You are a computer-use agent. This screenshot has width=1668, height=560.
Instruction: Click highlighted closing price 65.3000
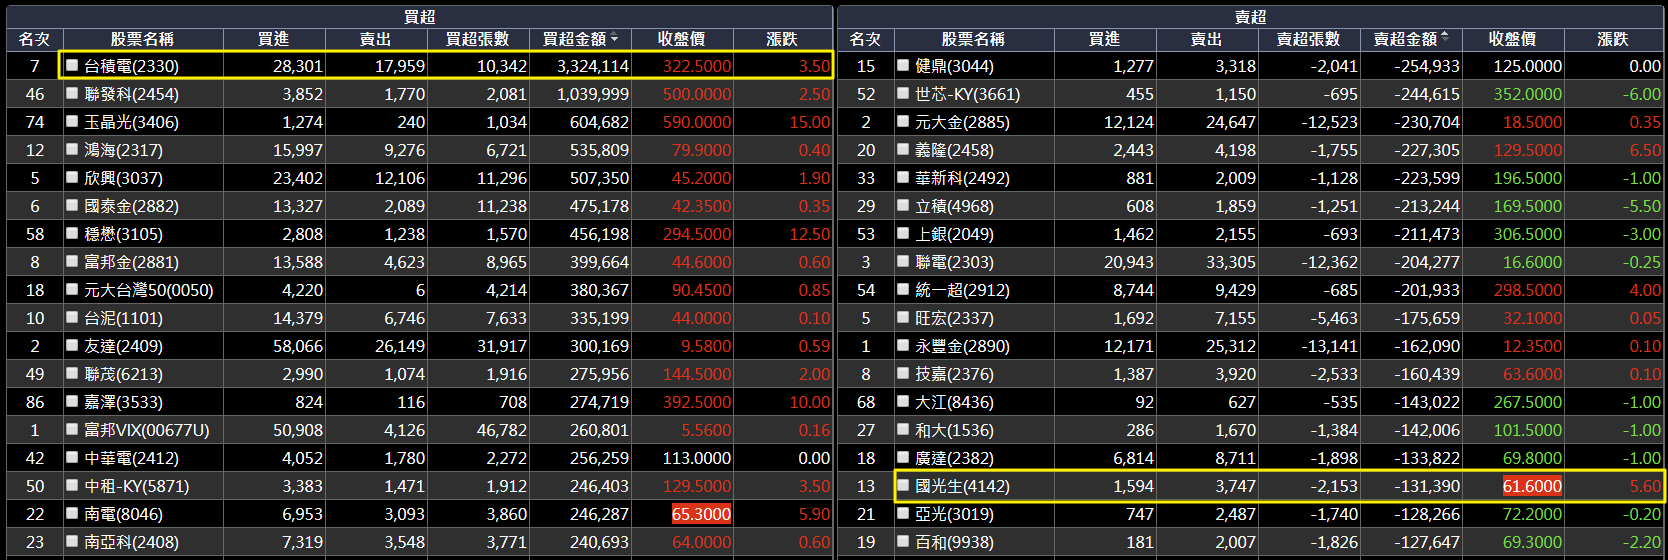[x=701, y=514]
